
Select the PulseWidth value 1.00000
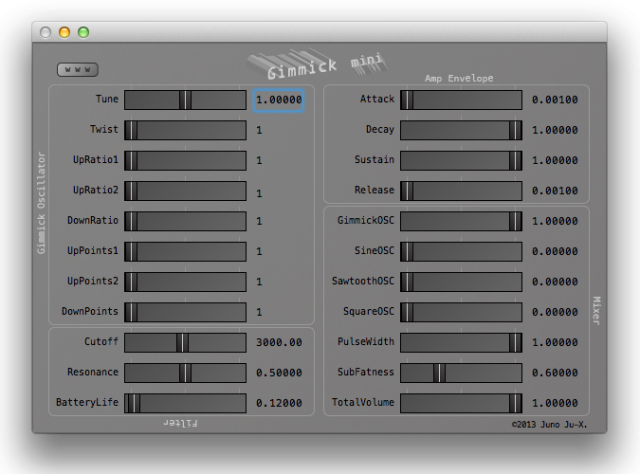555,343
